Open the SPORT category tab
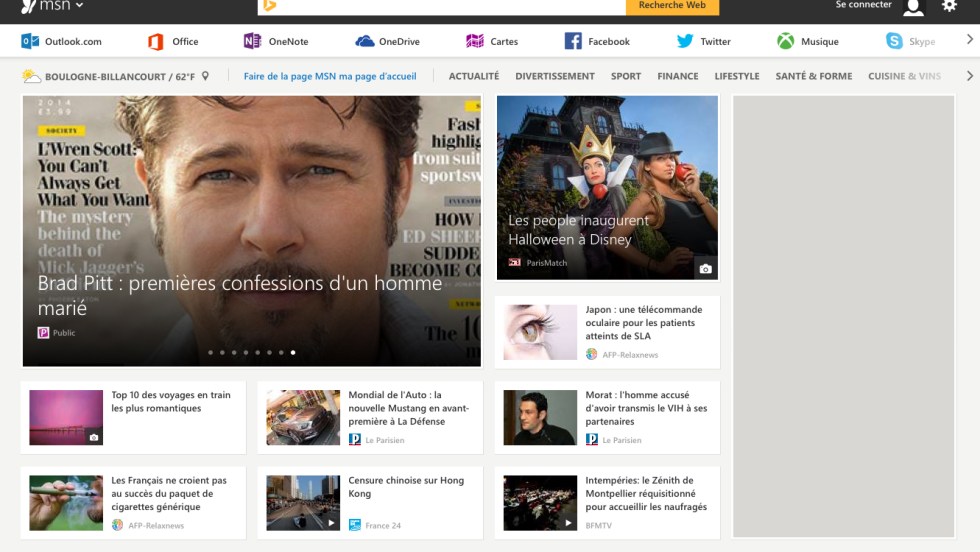This screenshot has height=552, width=980. [x=626, y=76]
